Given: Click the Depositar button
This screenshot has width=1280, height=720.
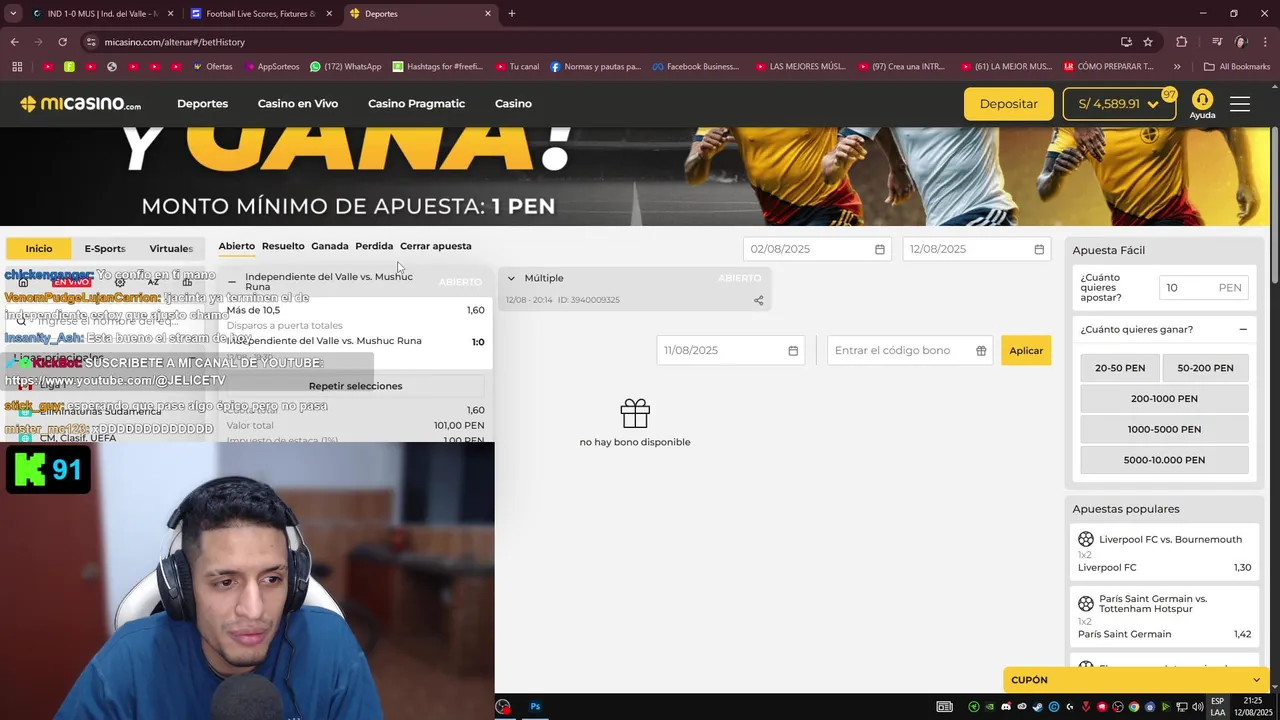Looking at the screenshot, I should pyautogui.click(x=1008, y=104).
